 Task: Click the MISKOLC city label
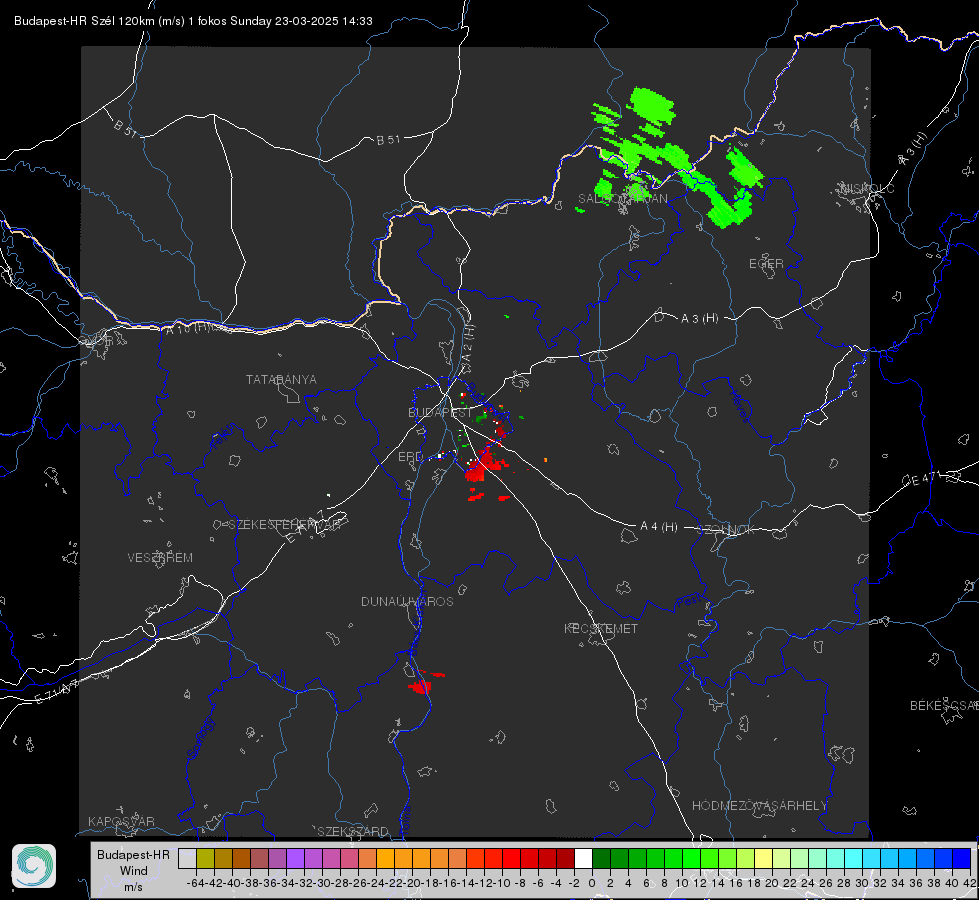pyautogui.click(x=867, y=189)
